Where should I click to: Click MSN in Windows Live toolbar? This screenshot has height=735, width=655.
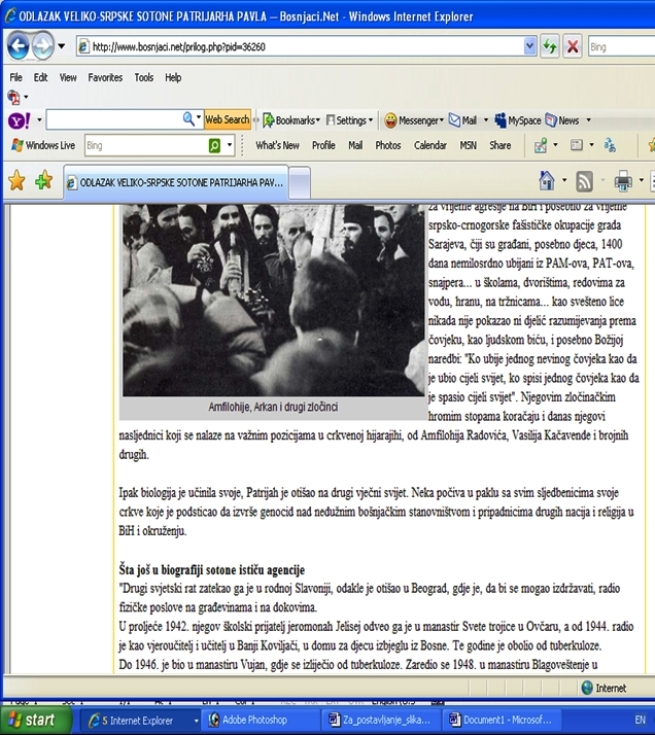pos(468,145)
